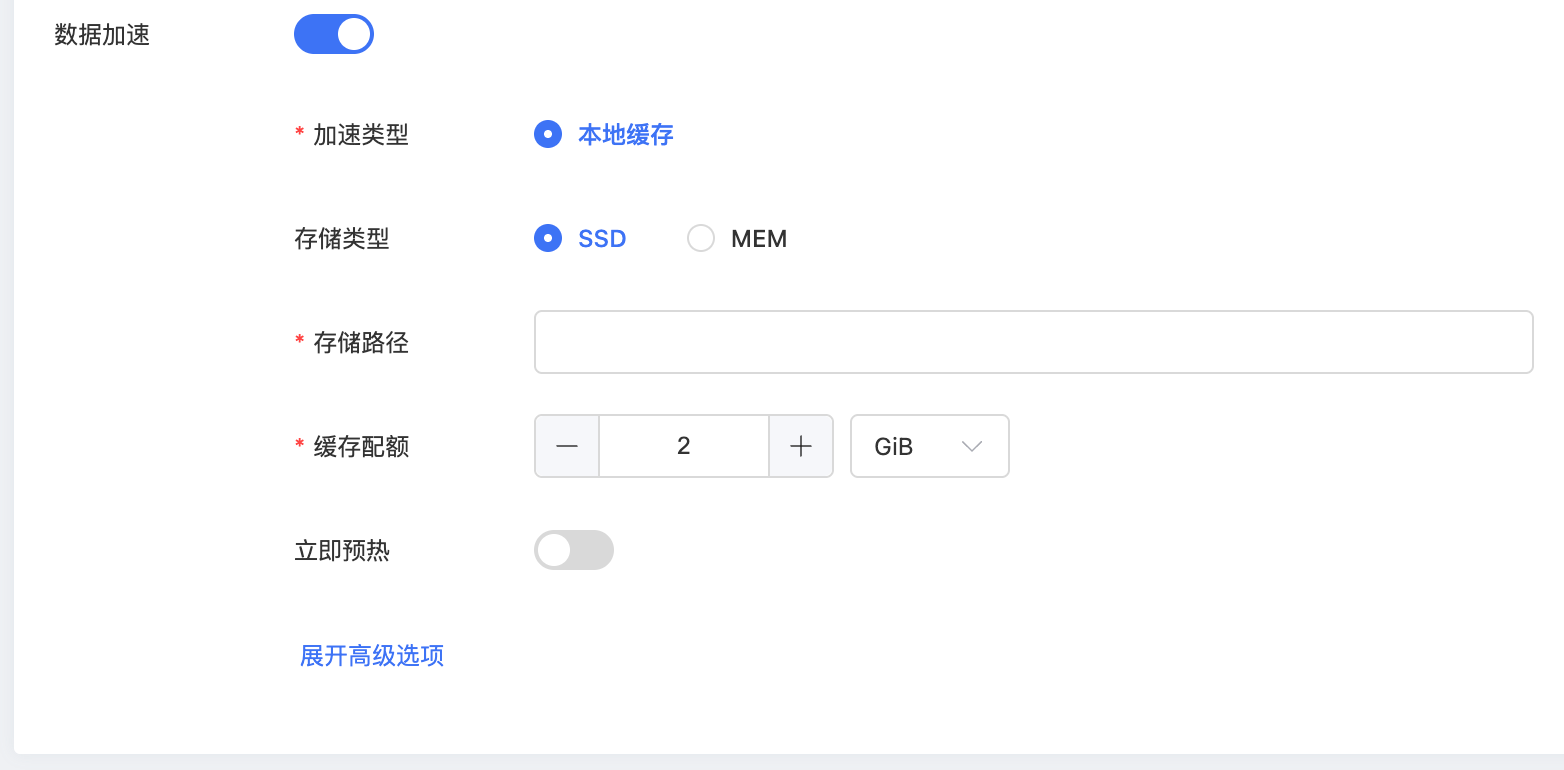
Task: Choose MEM as the storage type
Action: click(x=701, y=238)
